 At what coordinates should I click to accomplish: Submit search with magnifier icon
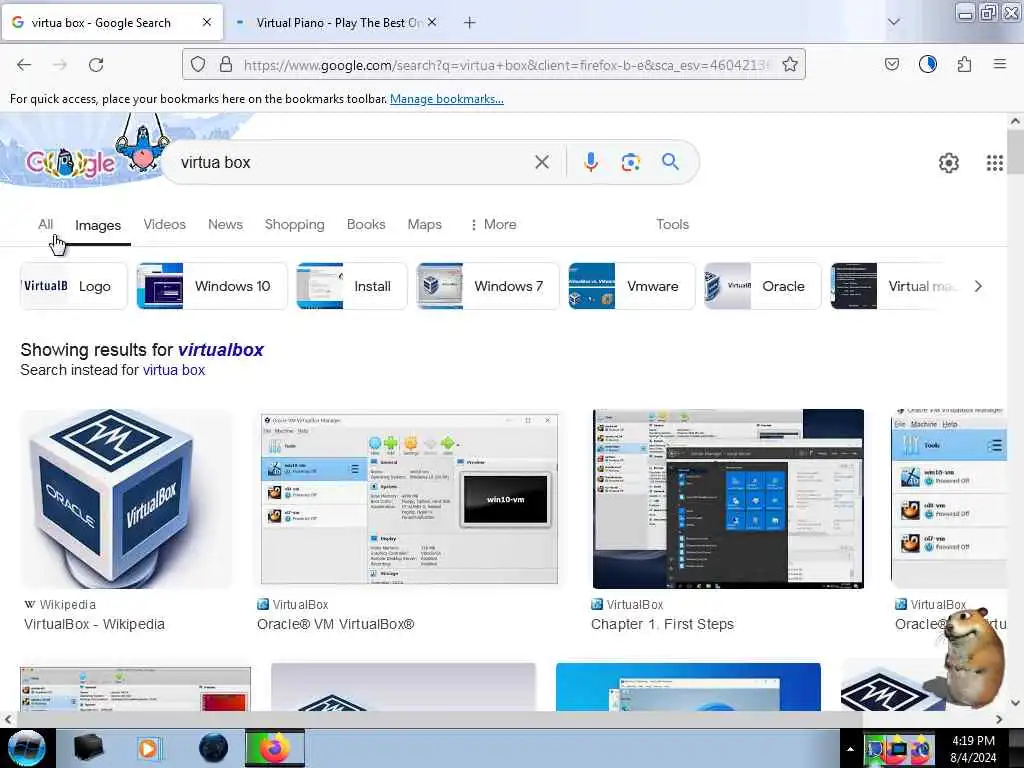point(670,162)
